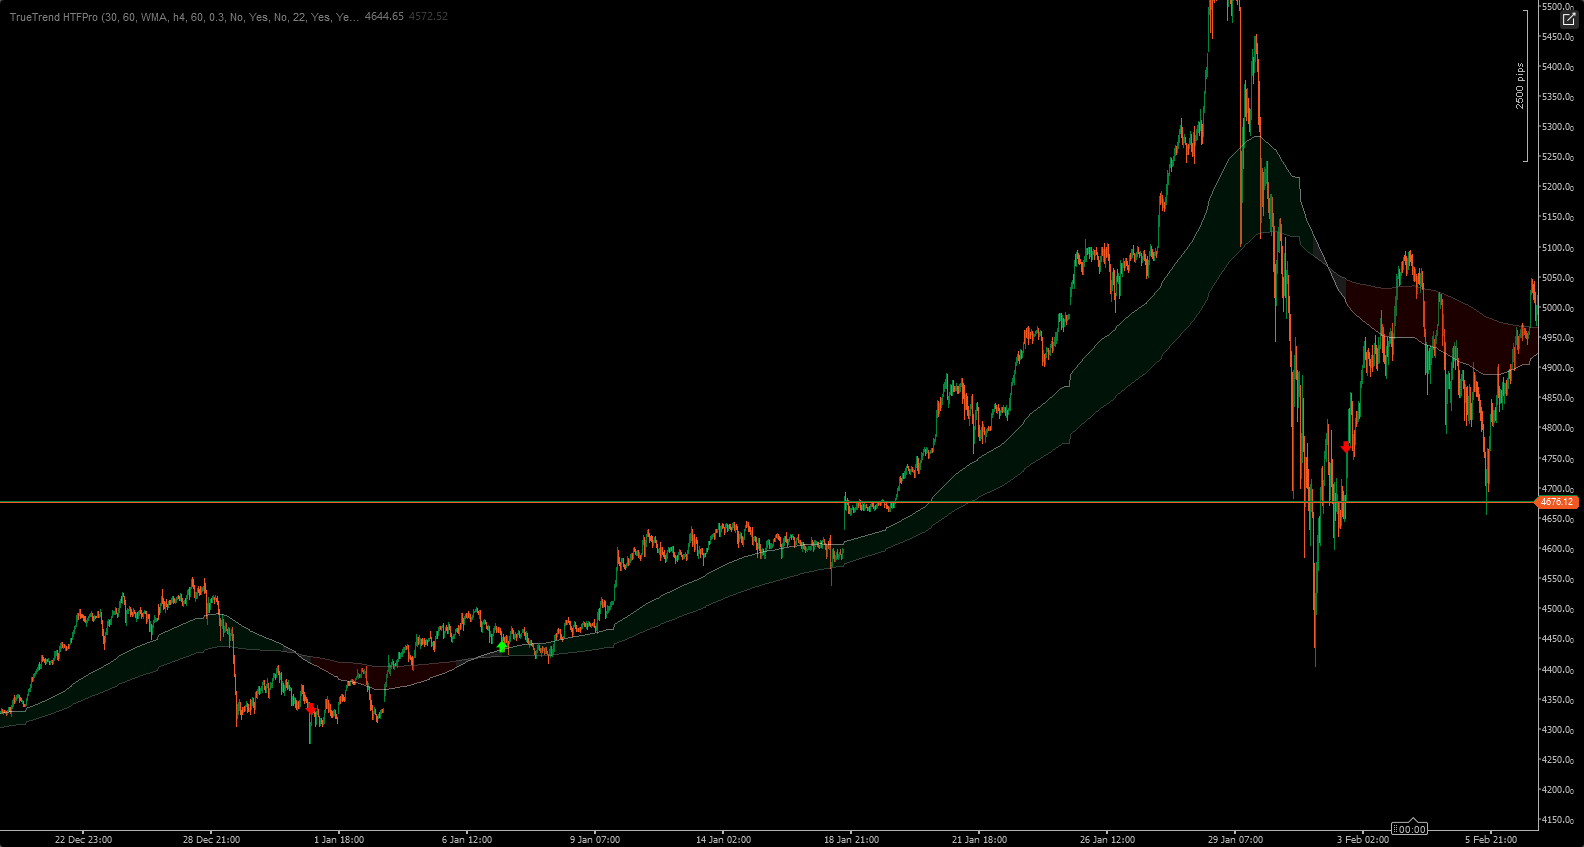The height and width of the screenshot is (847, 1584).
Task: Click the 9 Jan 07:00 time label
Action: click(x=595, y=839)
